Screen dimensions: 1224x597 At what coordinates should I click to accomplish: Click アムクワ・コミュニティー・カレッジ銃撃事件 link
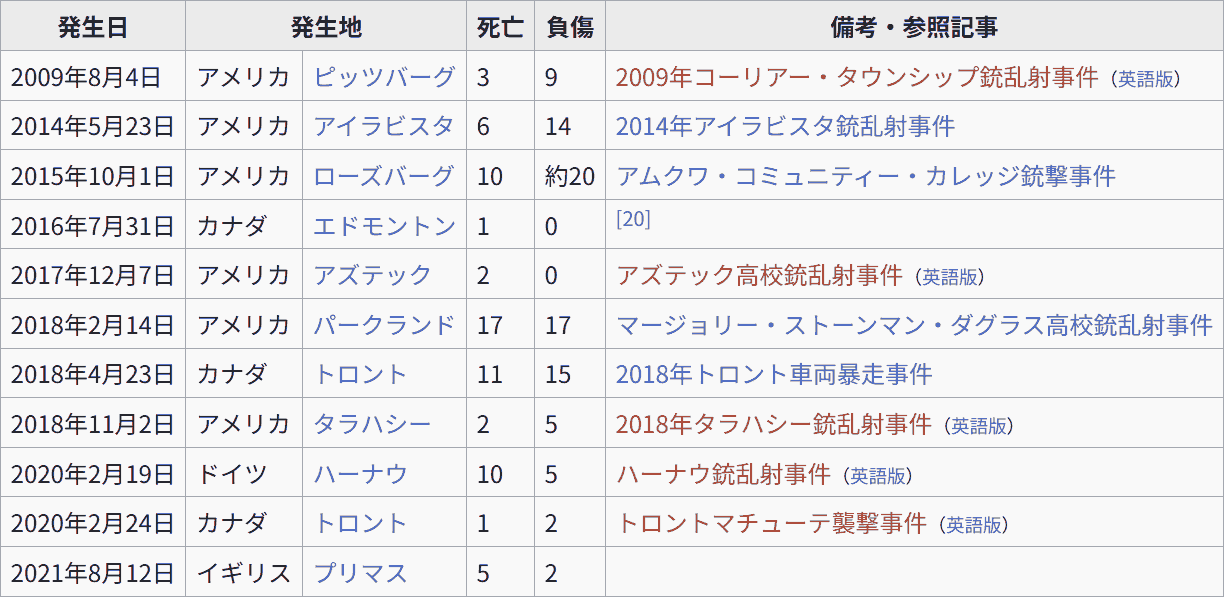tap(865, 176)
